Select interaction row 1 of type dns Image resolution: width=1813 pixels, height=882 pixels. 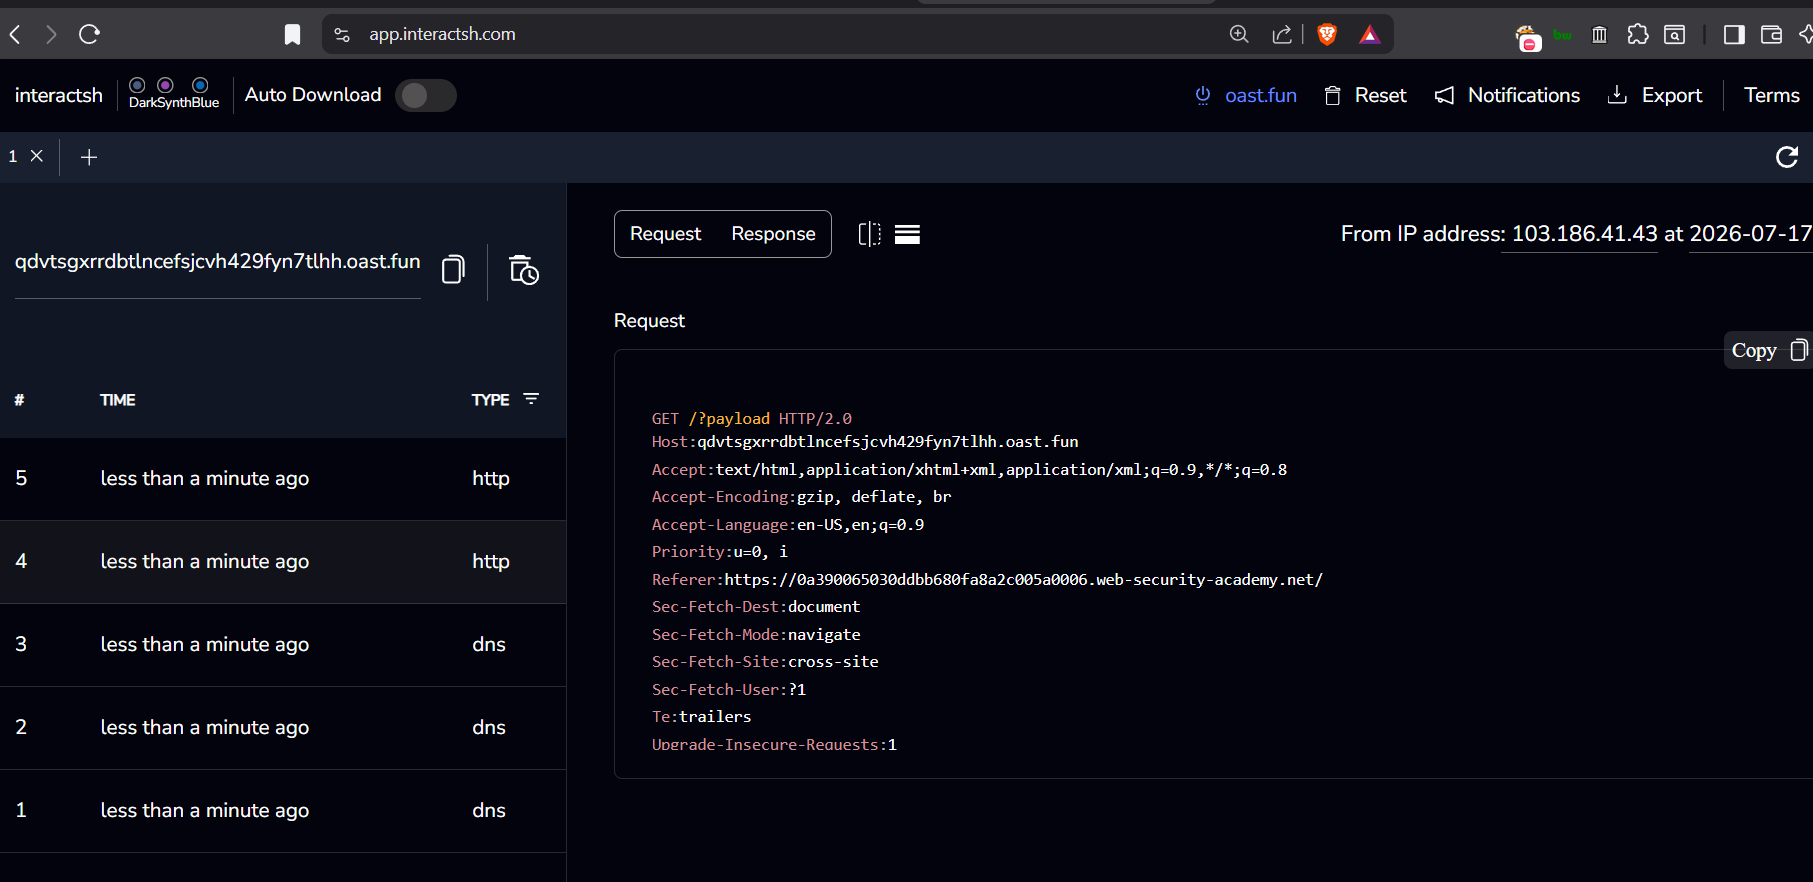pyautogui.click(x=283, y=811)
